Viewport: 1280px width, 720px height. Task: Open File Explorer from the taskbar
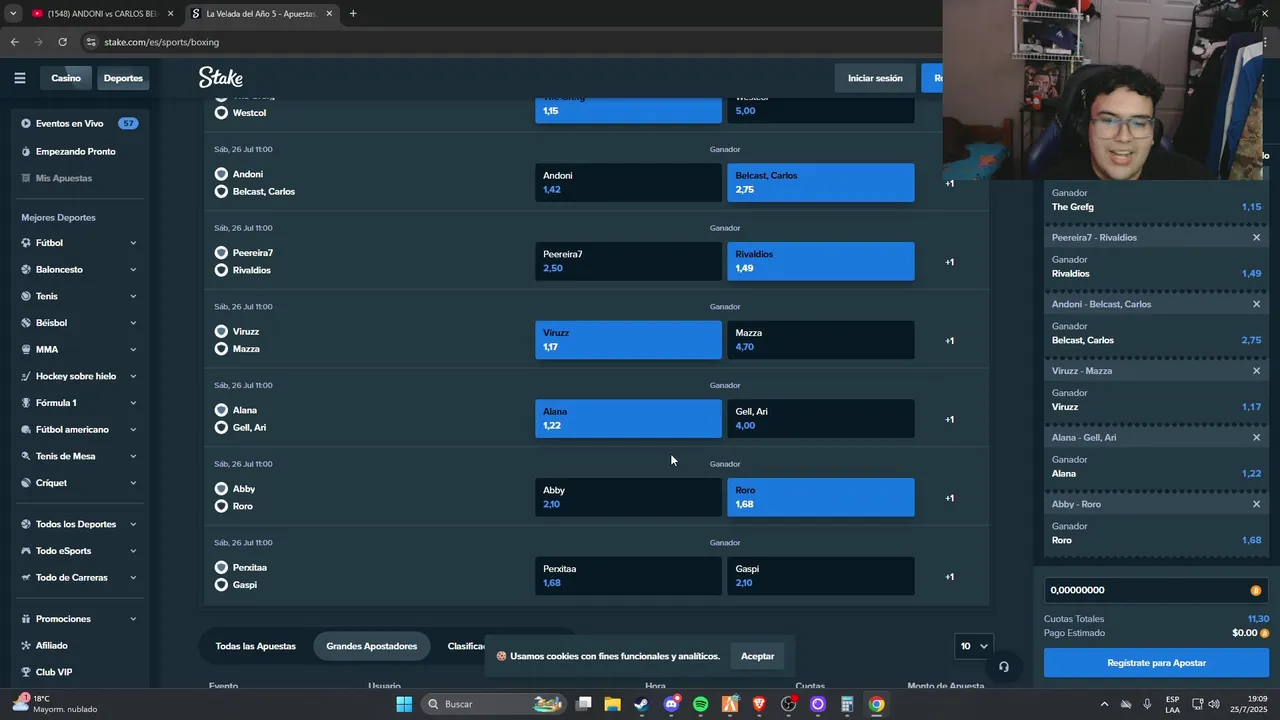[x=612, y=704]
